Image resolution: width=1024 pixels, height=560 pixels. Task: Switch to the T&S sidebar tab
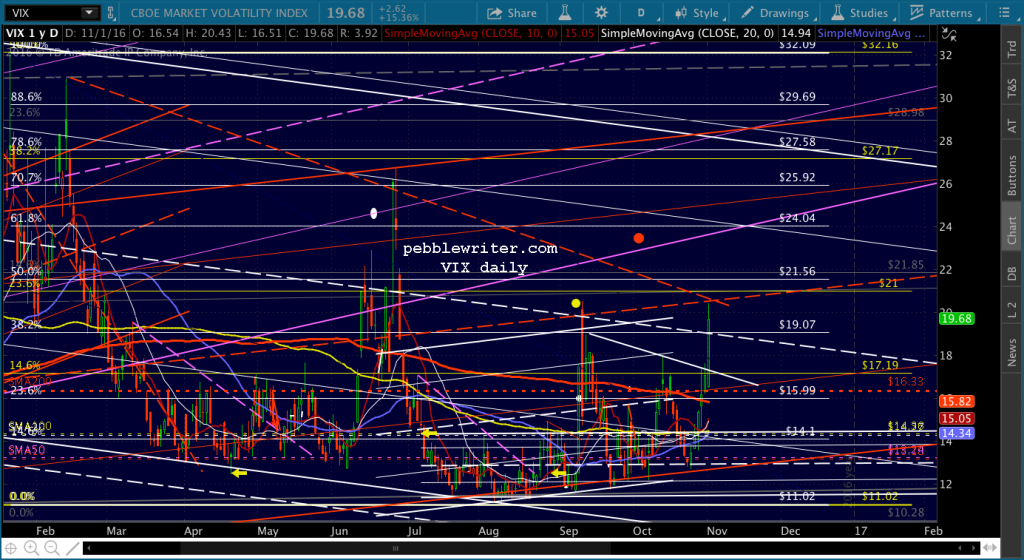(x=1012, y=84)
